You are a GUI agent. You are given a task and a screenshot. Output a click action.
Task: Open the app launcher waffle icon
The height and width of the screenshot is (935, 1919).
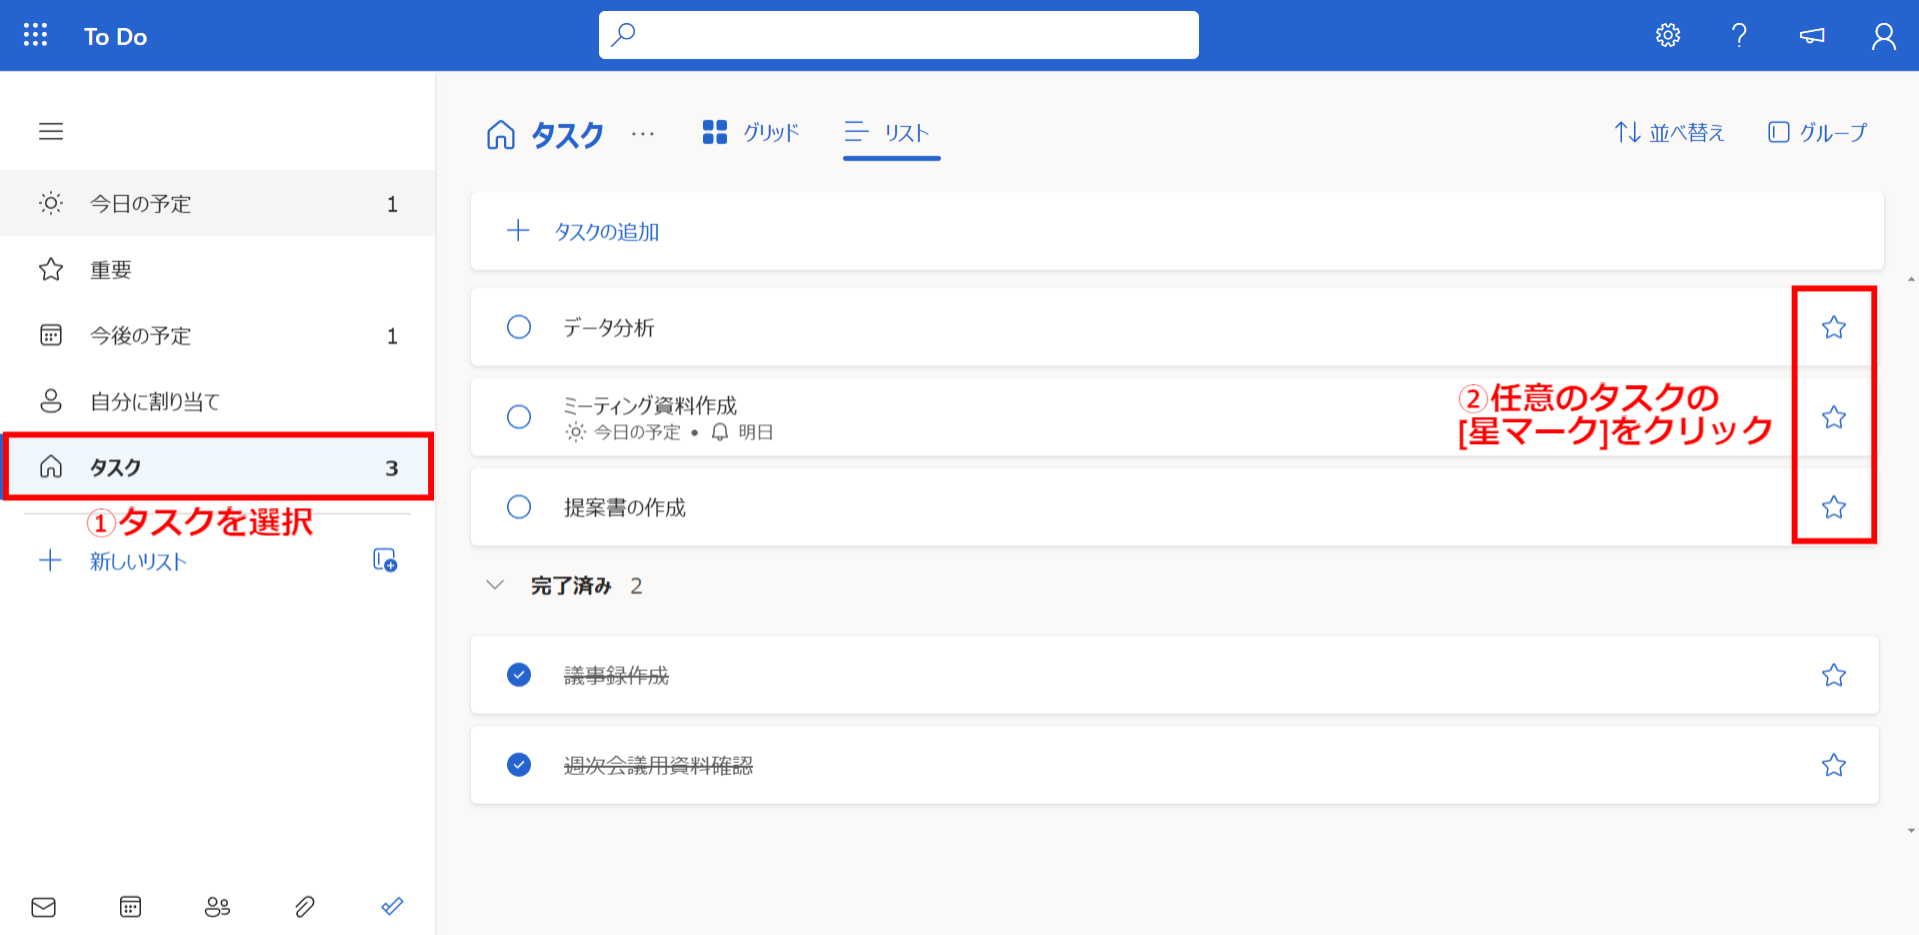pos(35,35)
